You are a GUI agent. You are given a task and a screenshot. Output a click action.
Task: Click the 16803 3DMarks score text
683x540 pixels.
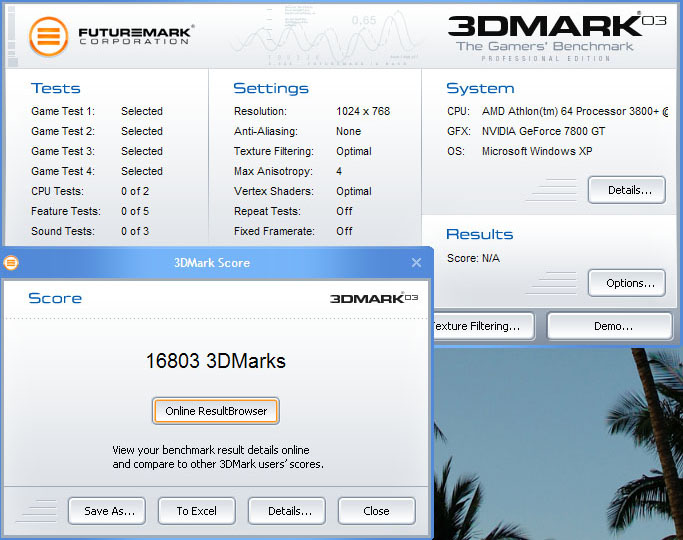pos(216,361)
